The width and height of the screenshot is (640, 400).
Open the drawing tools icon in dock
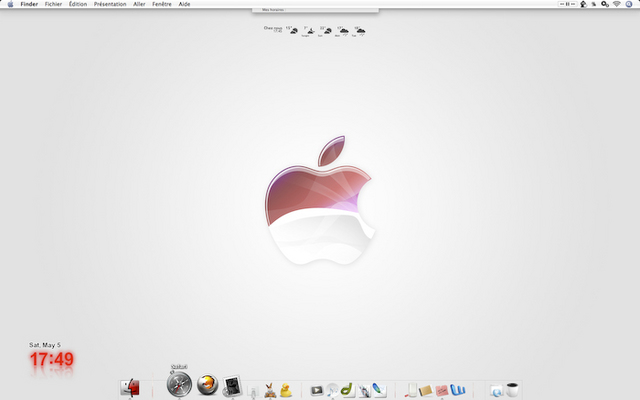[364, 391]
